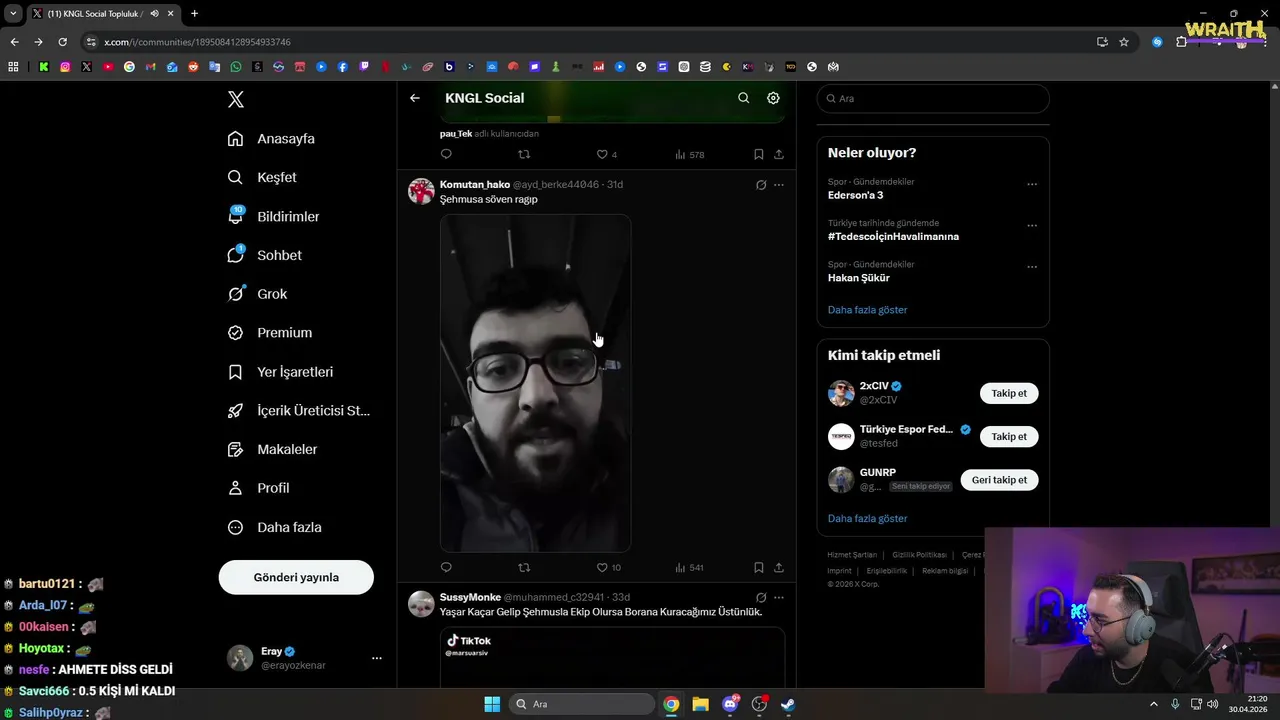The image size is (1280, 720).
Task: Repost Komutan_hako post
Action: tap(524, 567)
